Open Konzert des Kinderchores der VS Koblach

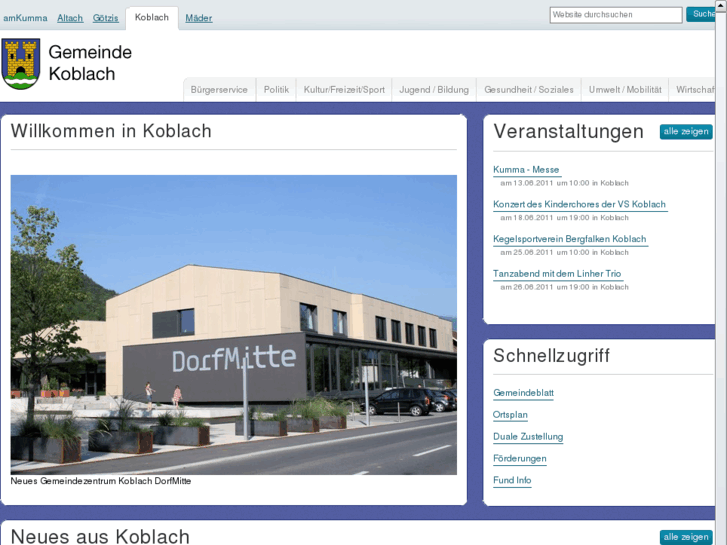[579, 205]
